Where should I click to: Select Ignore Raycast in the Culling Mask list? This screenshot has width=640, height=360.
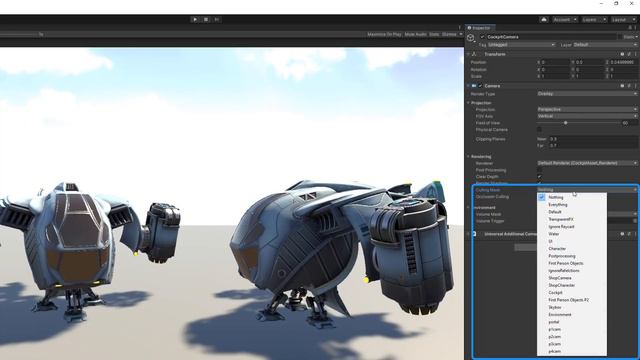pos(572,227)
